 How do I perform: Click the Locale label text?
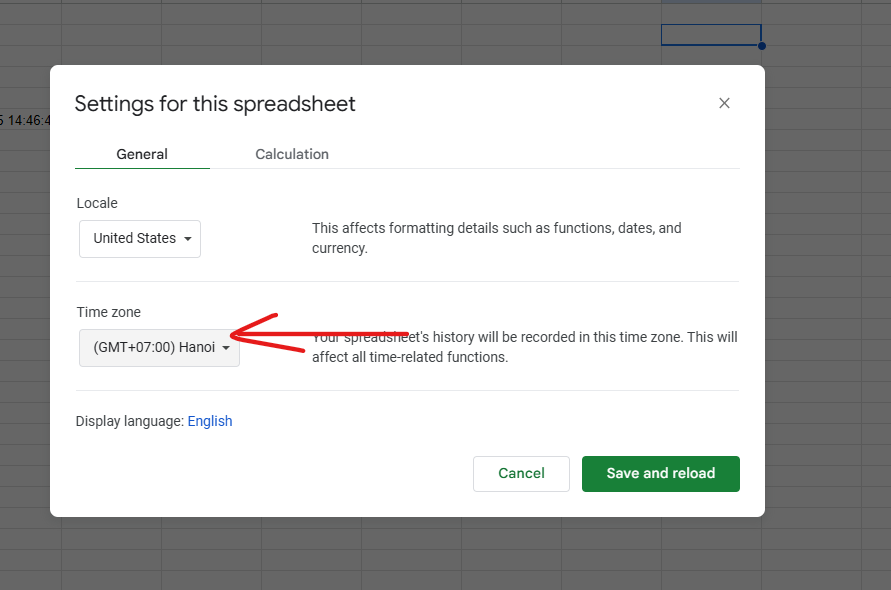(97, 203)
